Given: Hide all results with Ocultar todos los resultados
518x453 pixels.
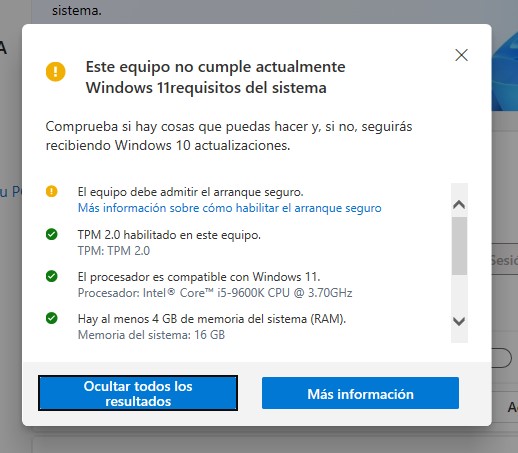Looking at the screenshot, I should [x=138, y=393].
